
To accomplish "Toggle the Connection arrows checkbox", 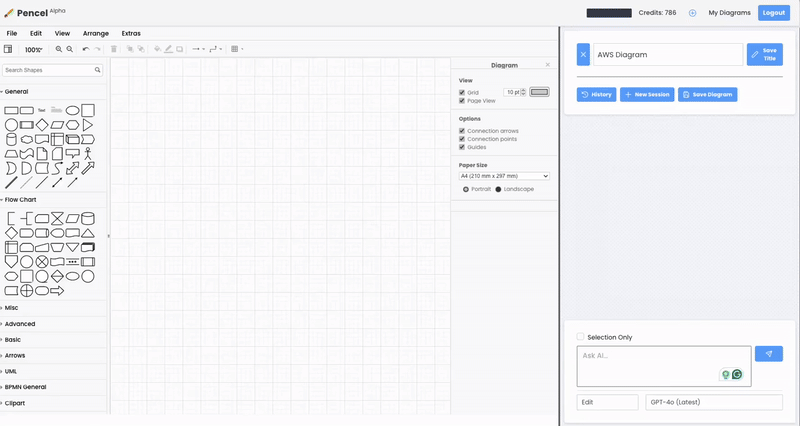I will [x=462, y=131].
